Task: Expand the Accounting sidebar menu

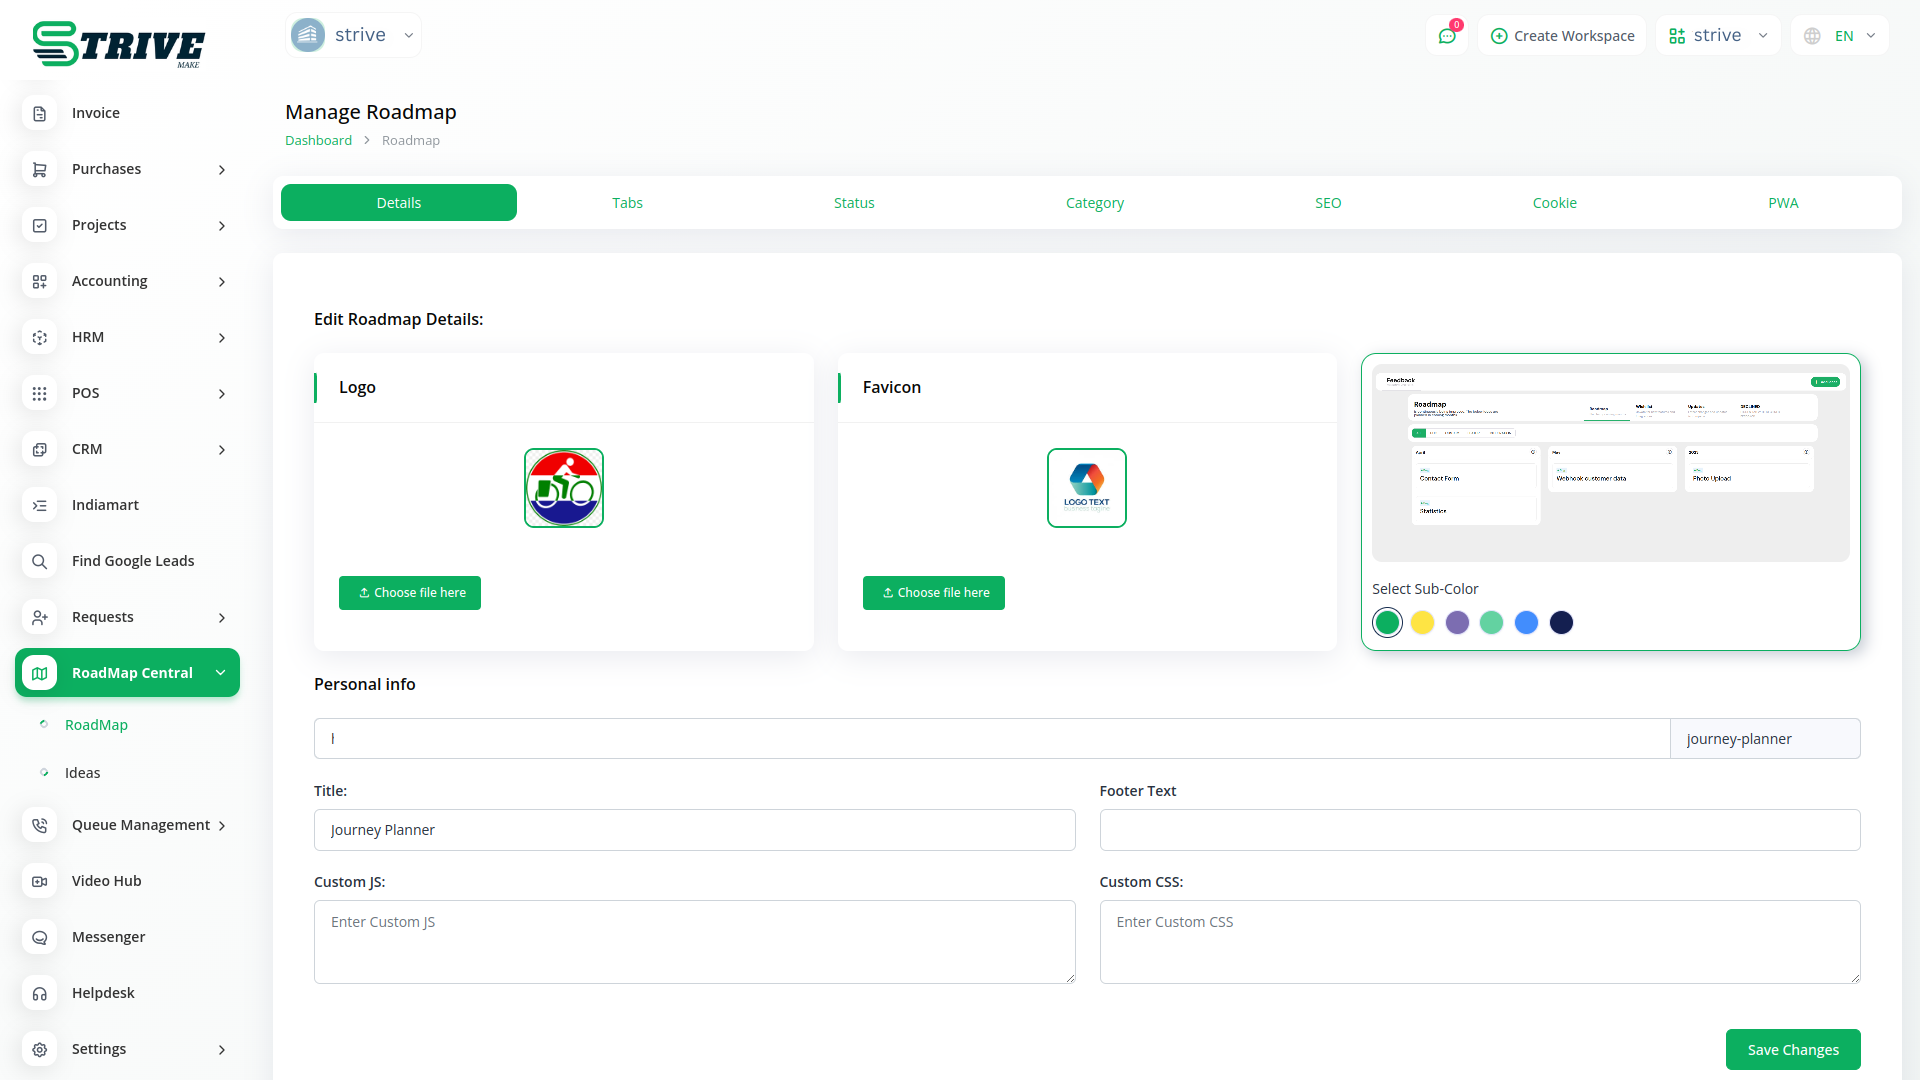Action: tap(128, 282)
